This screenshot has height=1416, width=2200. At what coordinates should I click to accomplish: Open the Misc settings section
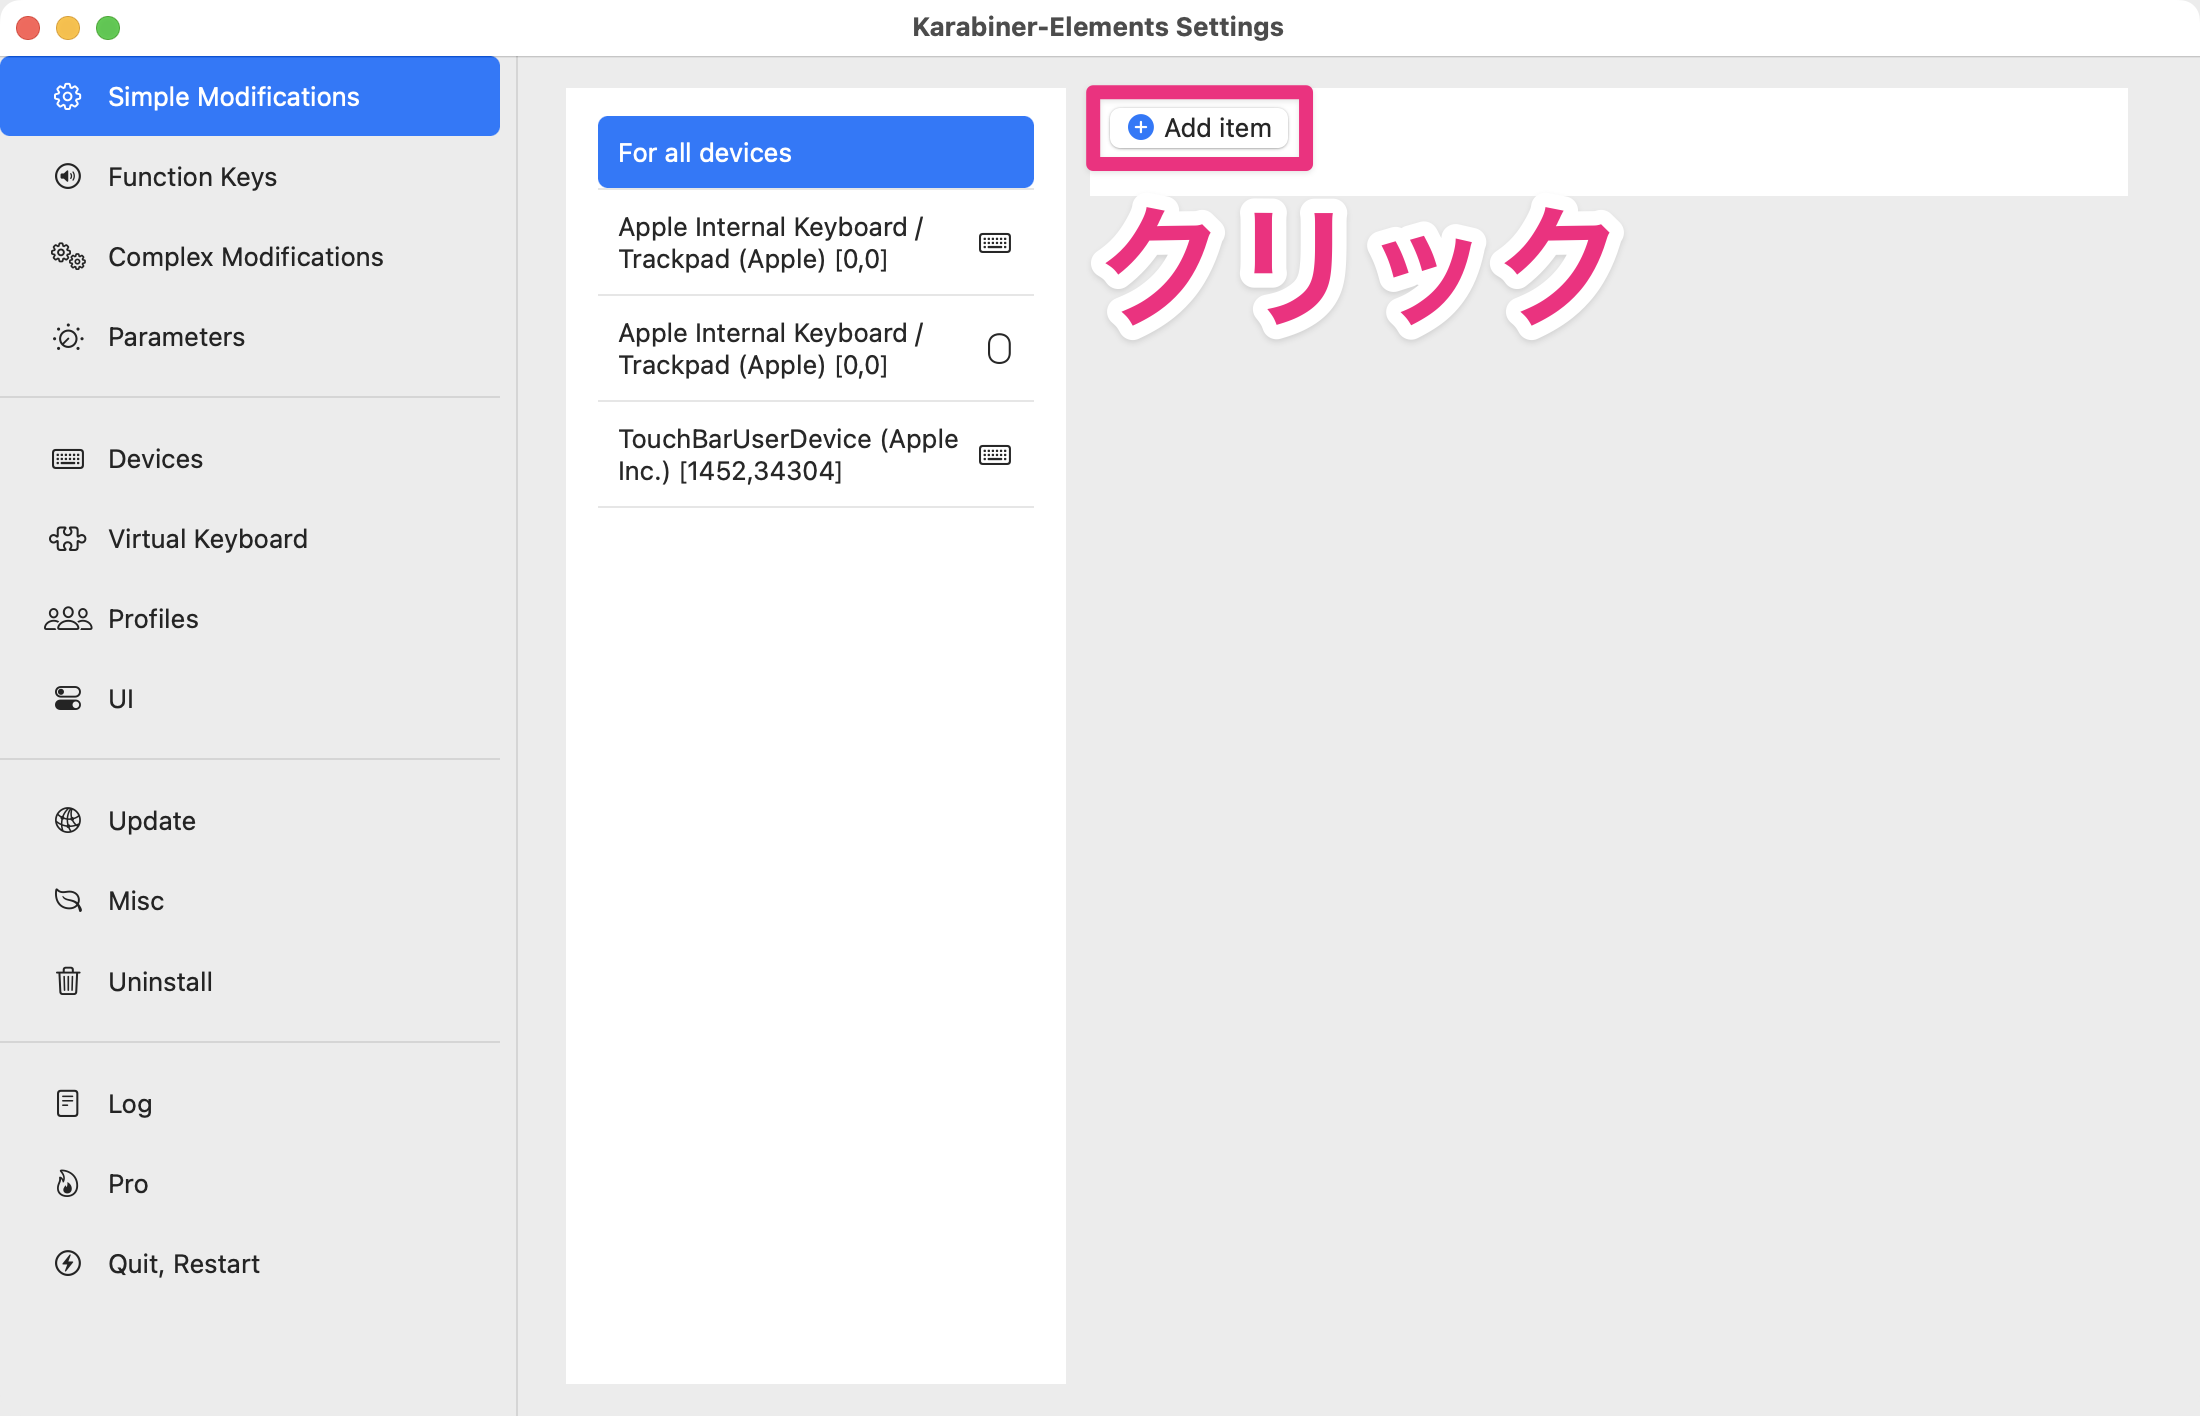(x=136, y=900)
